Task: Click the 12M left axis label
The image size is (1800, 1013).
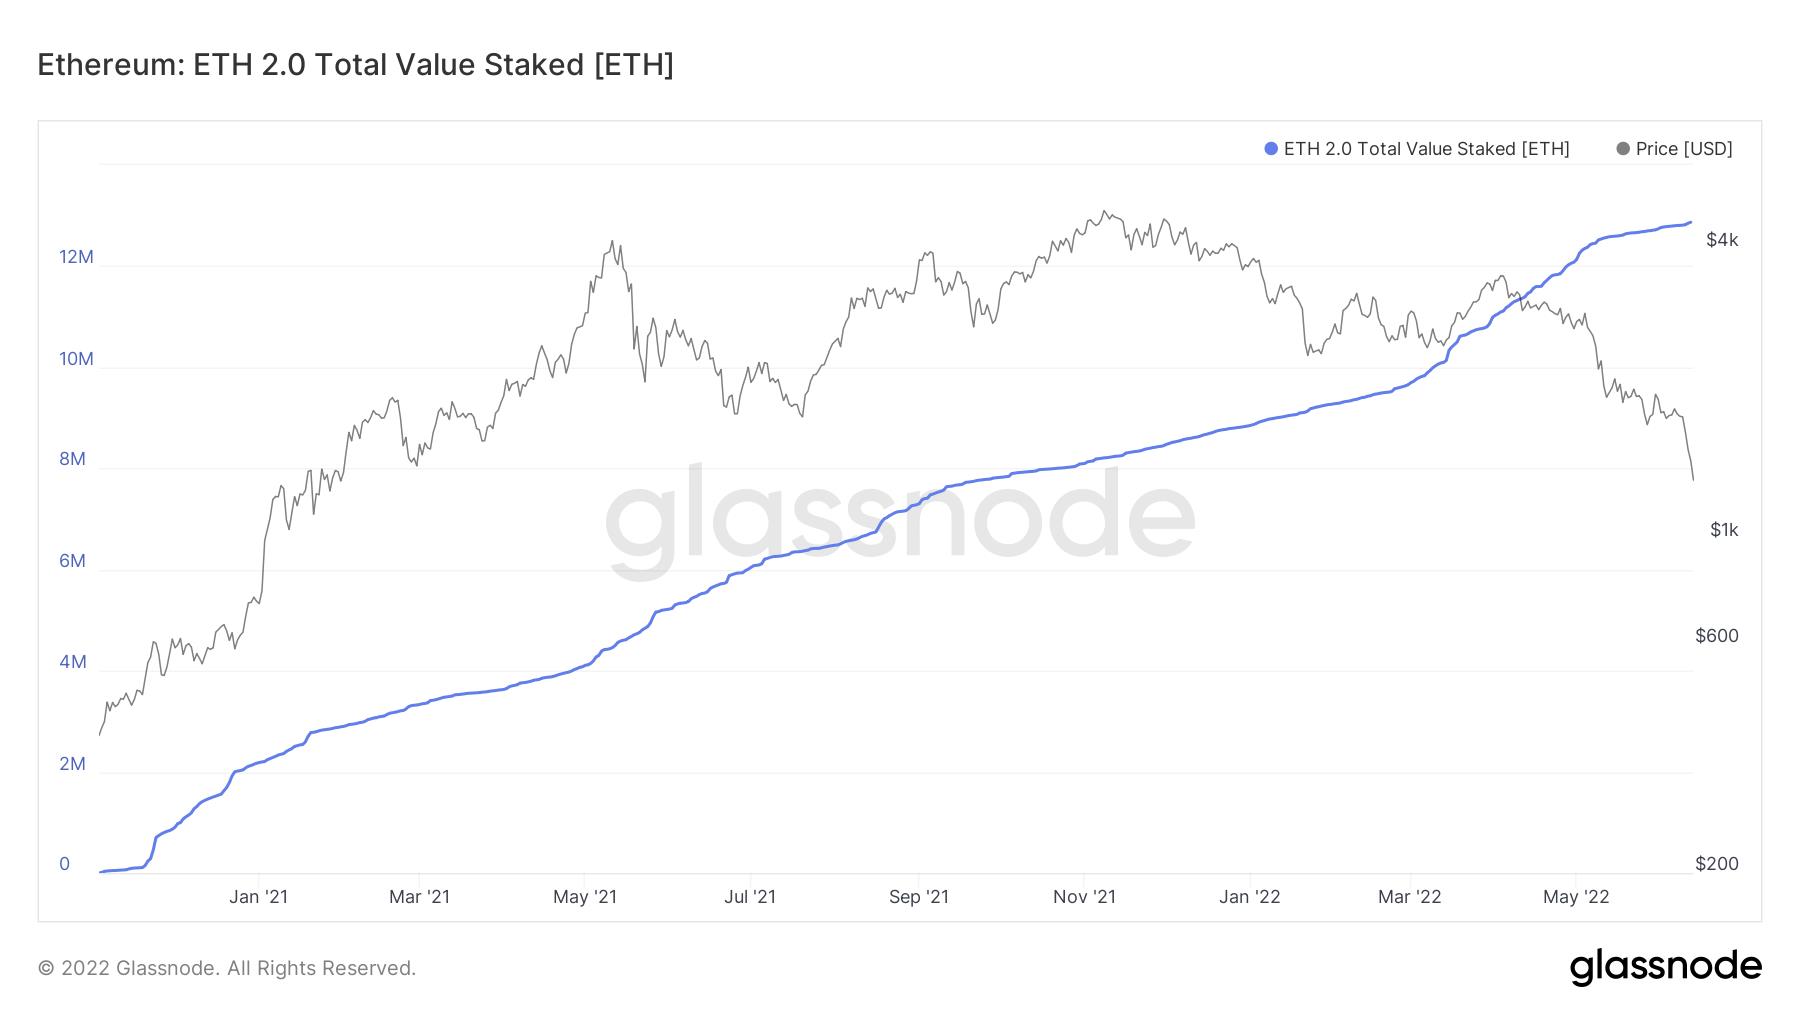Action: 76,257
